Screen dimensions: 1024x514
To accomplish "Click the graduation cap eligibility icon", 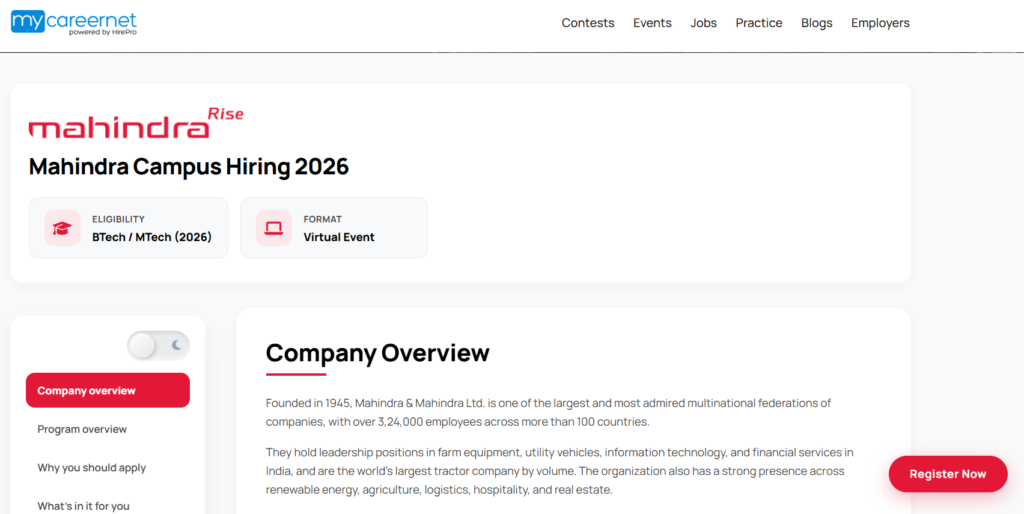I will click(x=62, y=228).
